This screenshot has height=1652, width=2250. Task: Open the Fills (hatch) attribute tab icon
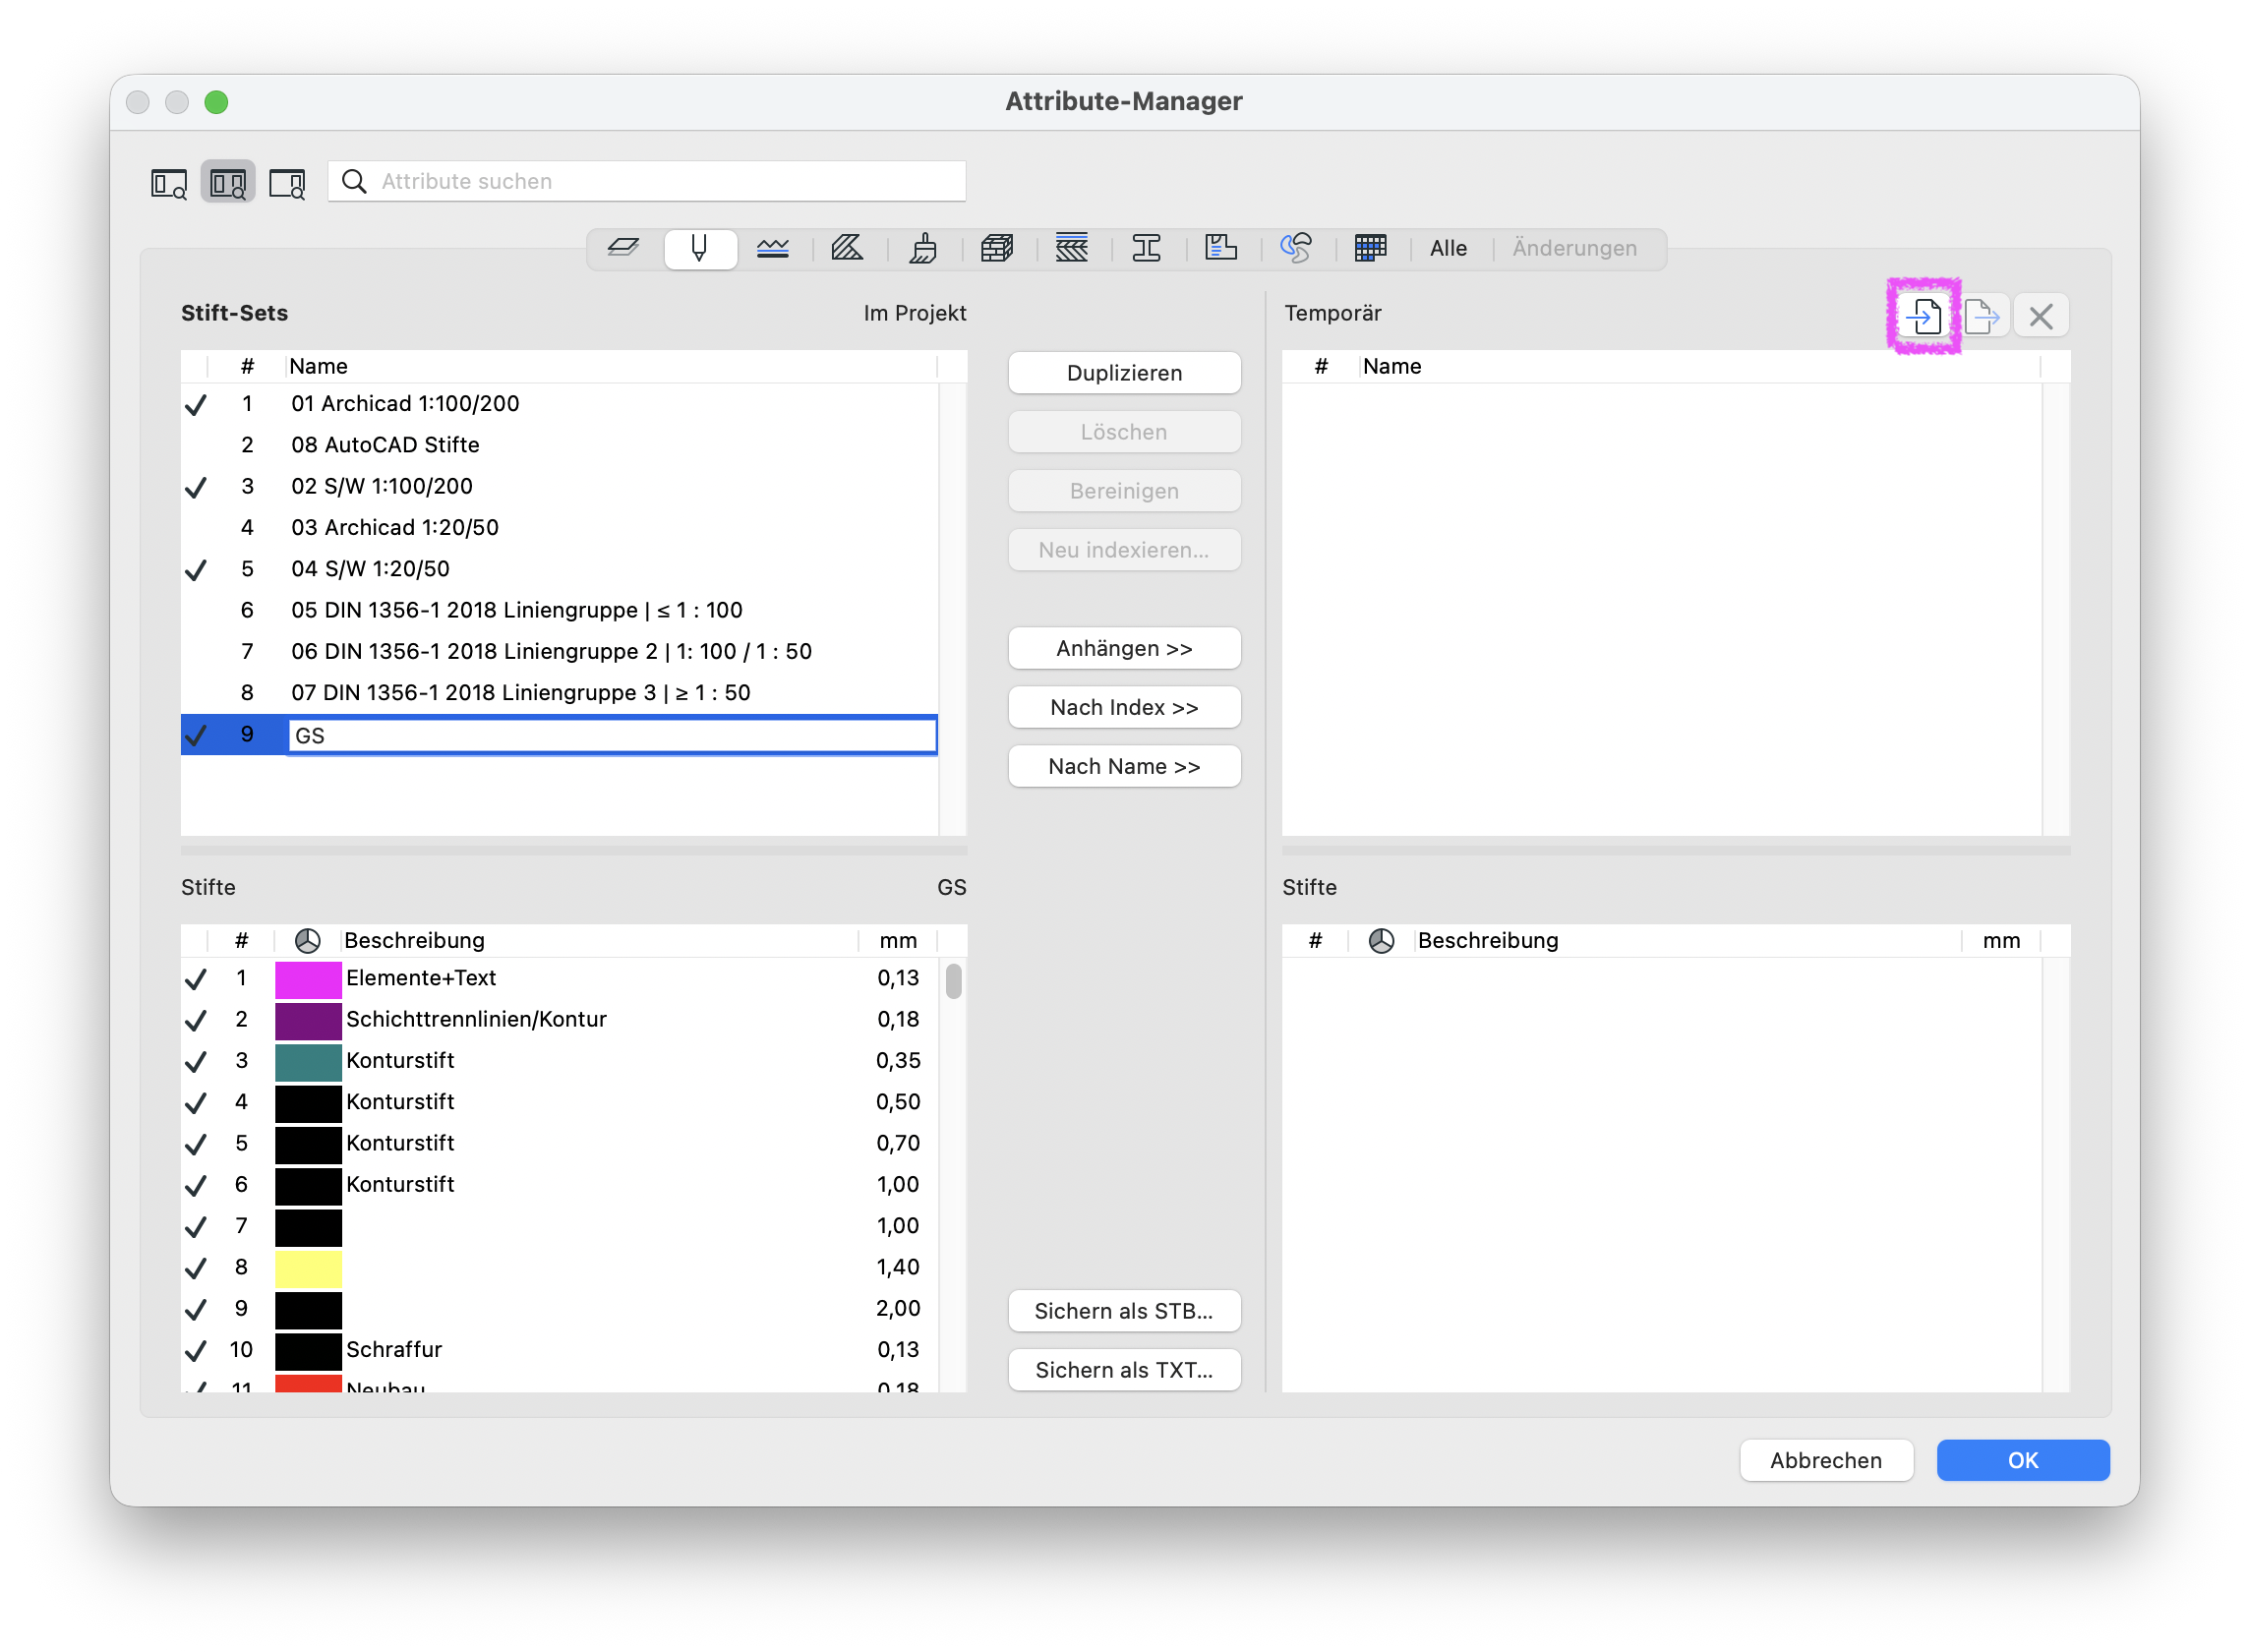848,248
